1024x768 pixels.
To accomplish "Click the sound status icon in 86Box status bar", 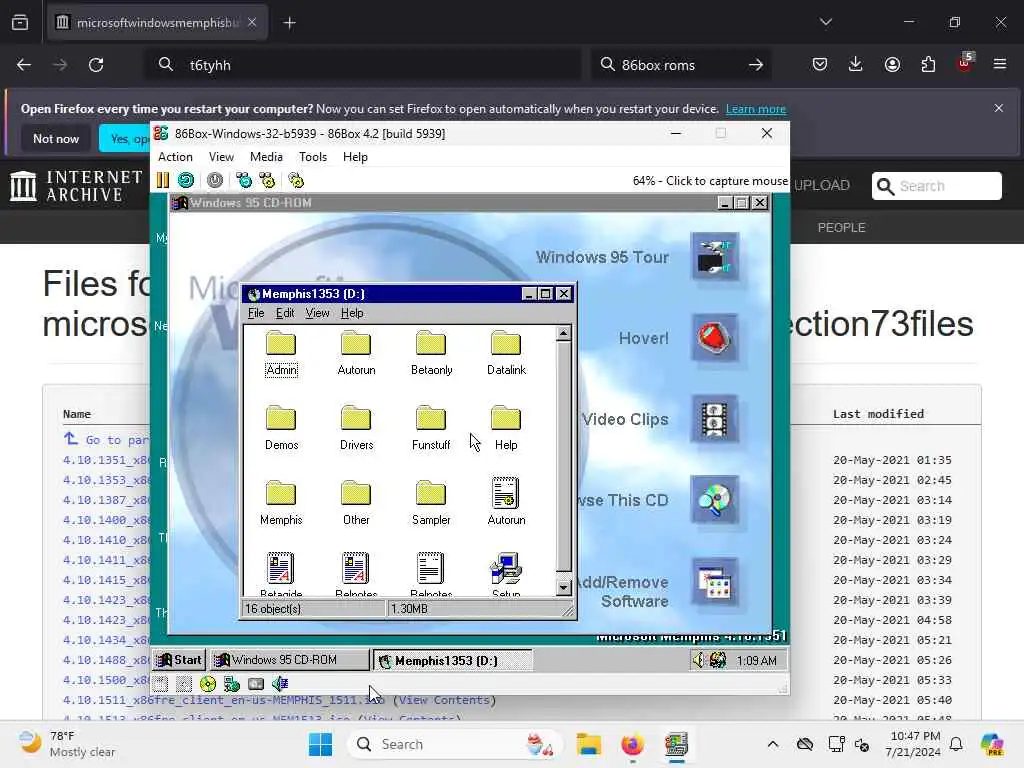I will pos(280,684).
